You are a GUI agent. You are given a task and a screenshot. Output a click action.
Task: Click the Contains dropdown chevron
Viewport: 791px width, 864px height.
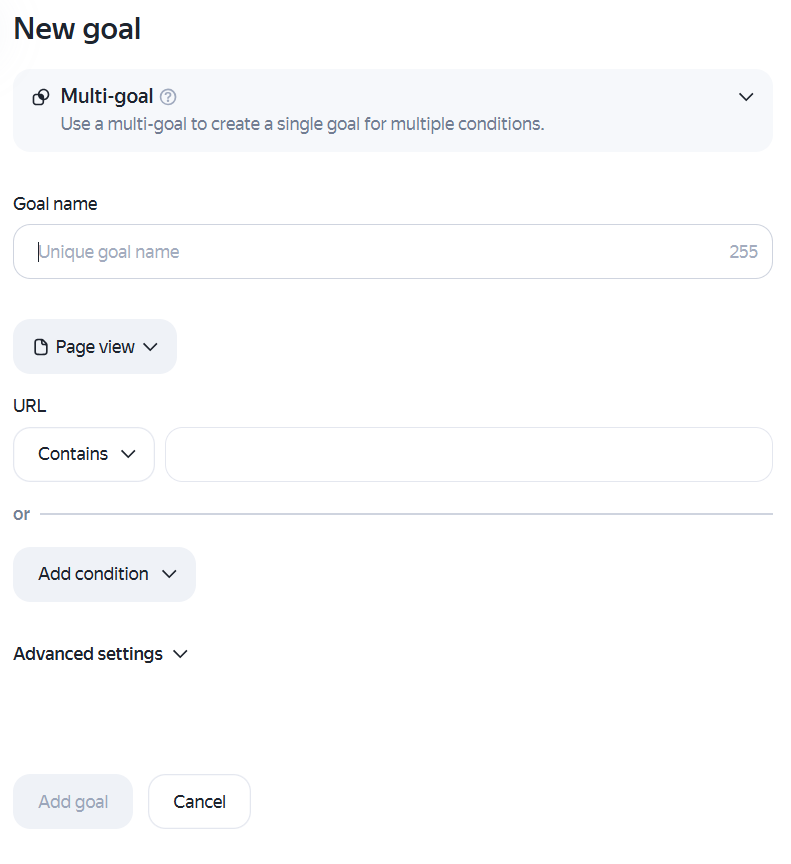pyautogui.click(x=128, y=454)
